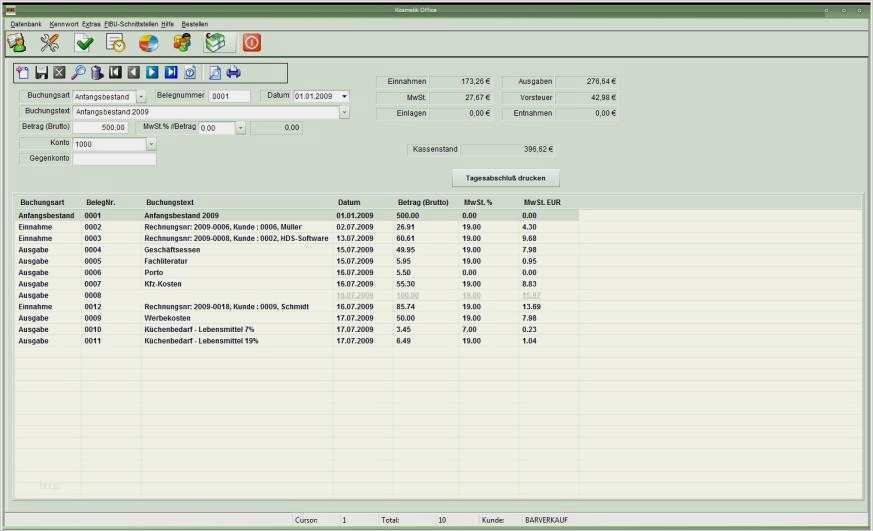Screen dimensions: 873x531
Task: Create new record with new-entry icon
Action: [23, 73]
